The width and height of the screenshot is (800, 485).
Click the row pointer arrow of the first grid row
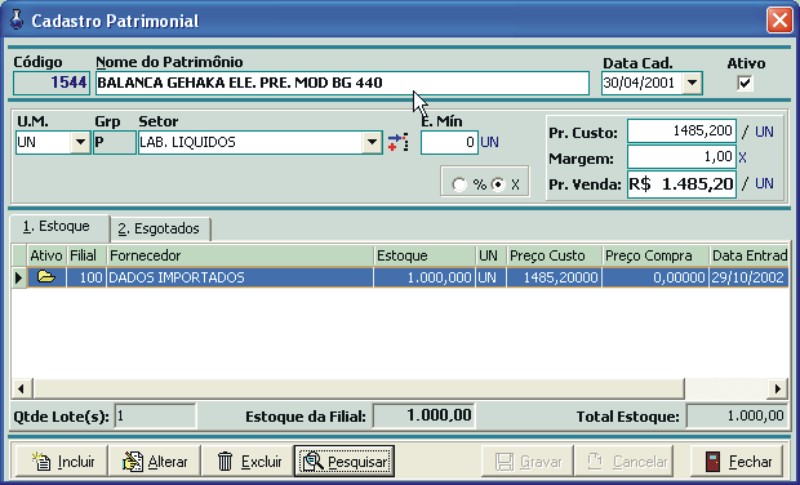pos(19,277)
